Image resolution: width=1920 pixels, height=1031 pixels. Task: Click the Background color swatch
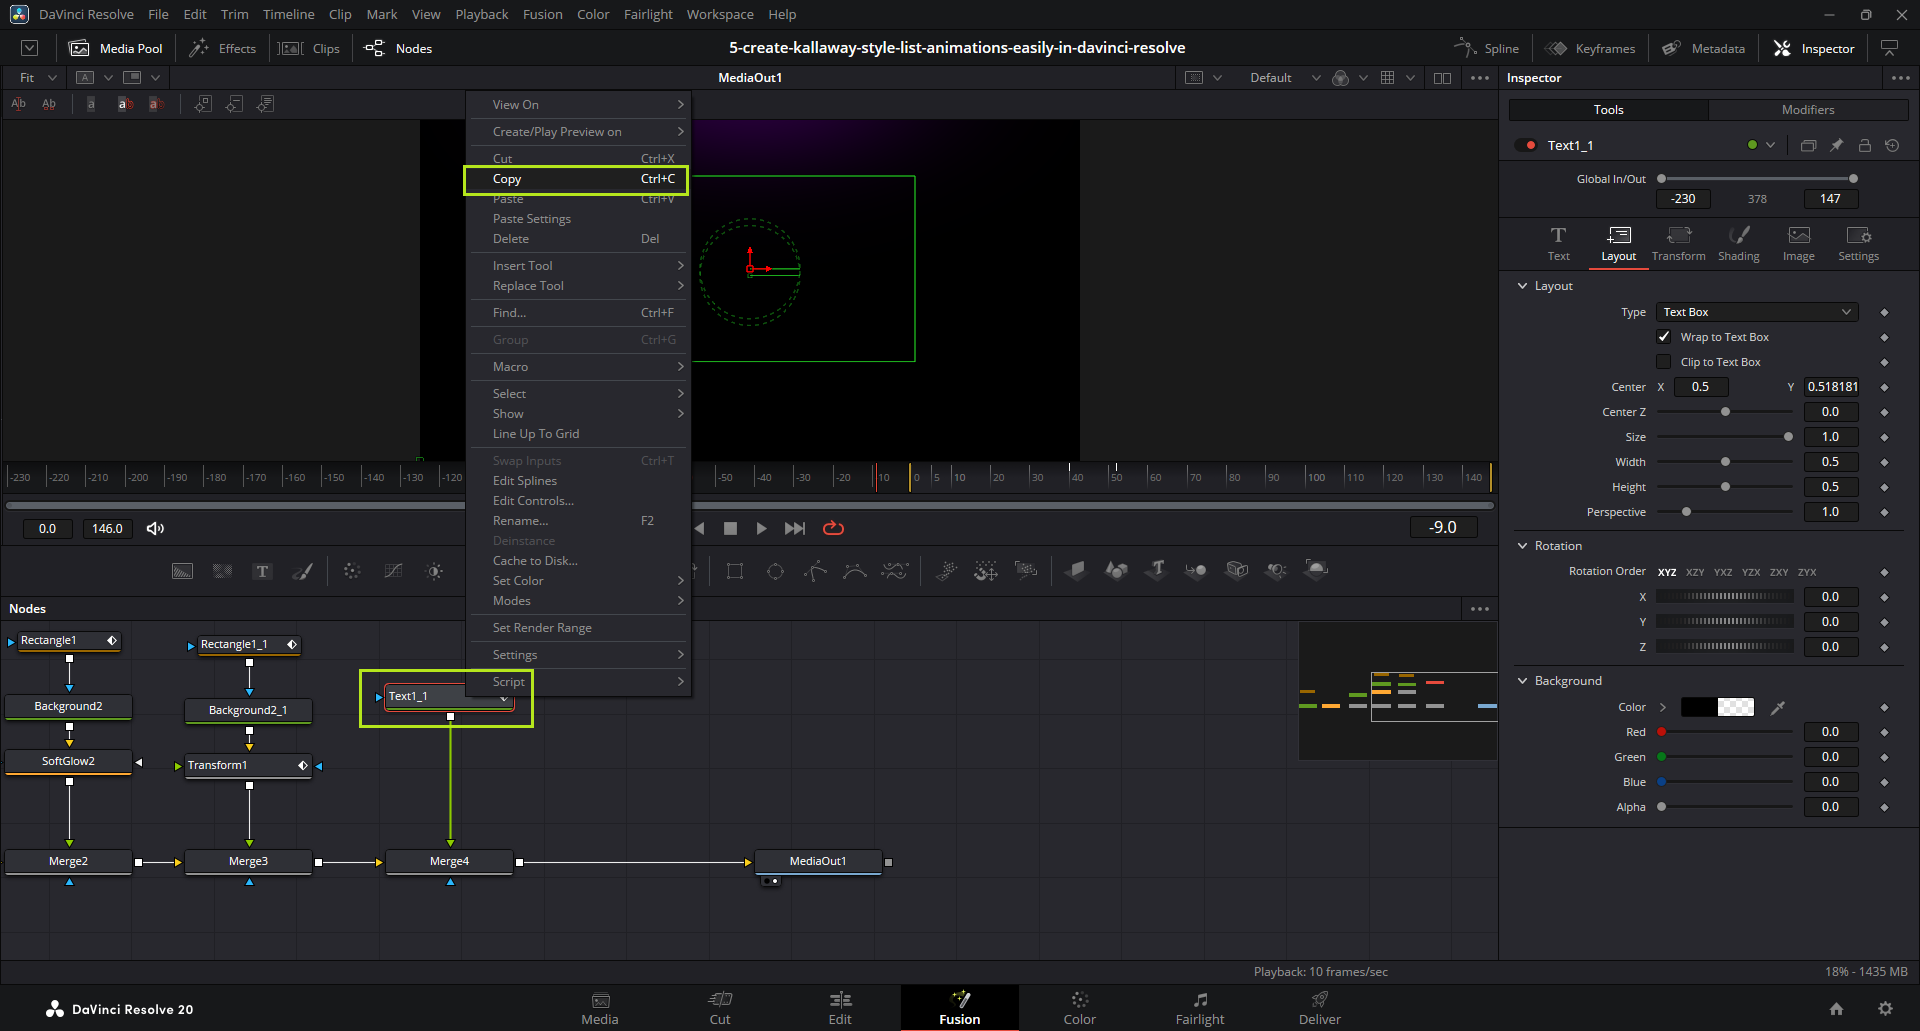tap(1717, 707)
